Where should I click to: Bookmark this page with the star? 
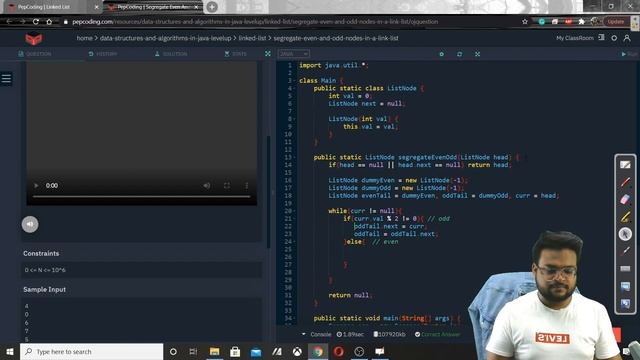(525, 22)
